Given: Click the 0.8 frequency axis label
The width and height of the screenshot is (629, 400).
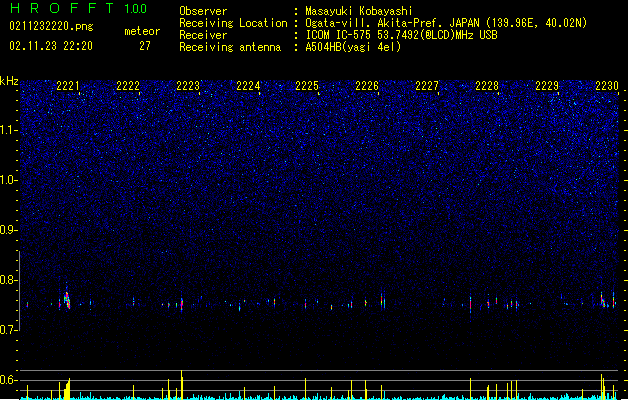Looking at the screenshot, I should [8, 280].
